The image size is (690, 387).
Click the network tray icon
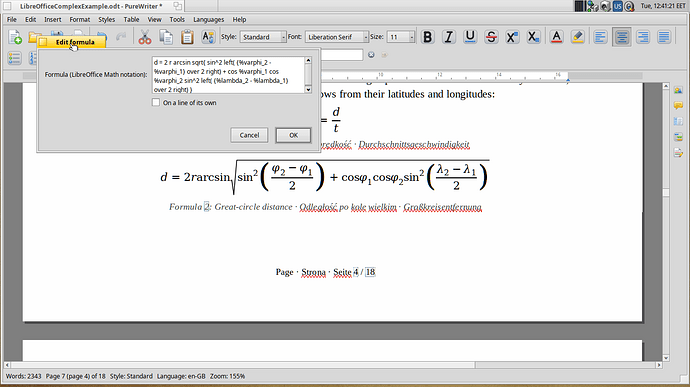pyautogui.click(x=593, y=6)
